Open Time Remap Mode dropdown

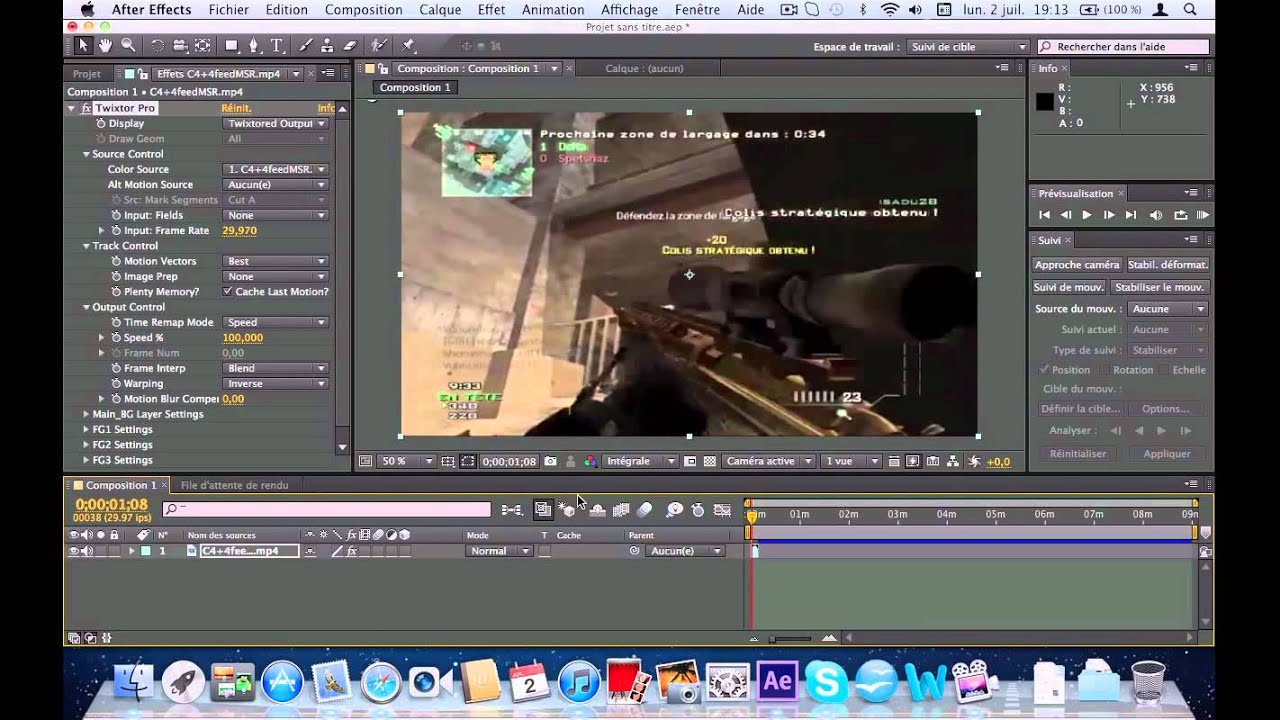click(x=275, y=322)
